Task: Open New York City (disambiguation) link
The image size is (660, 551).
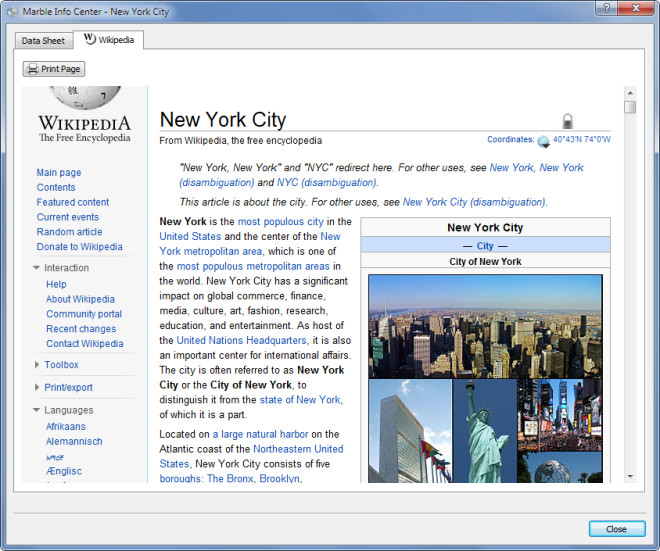Action: point(474,202)
